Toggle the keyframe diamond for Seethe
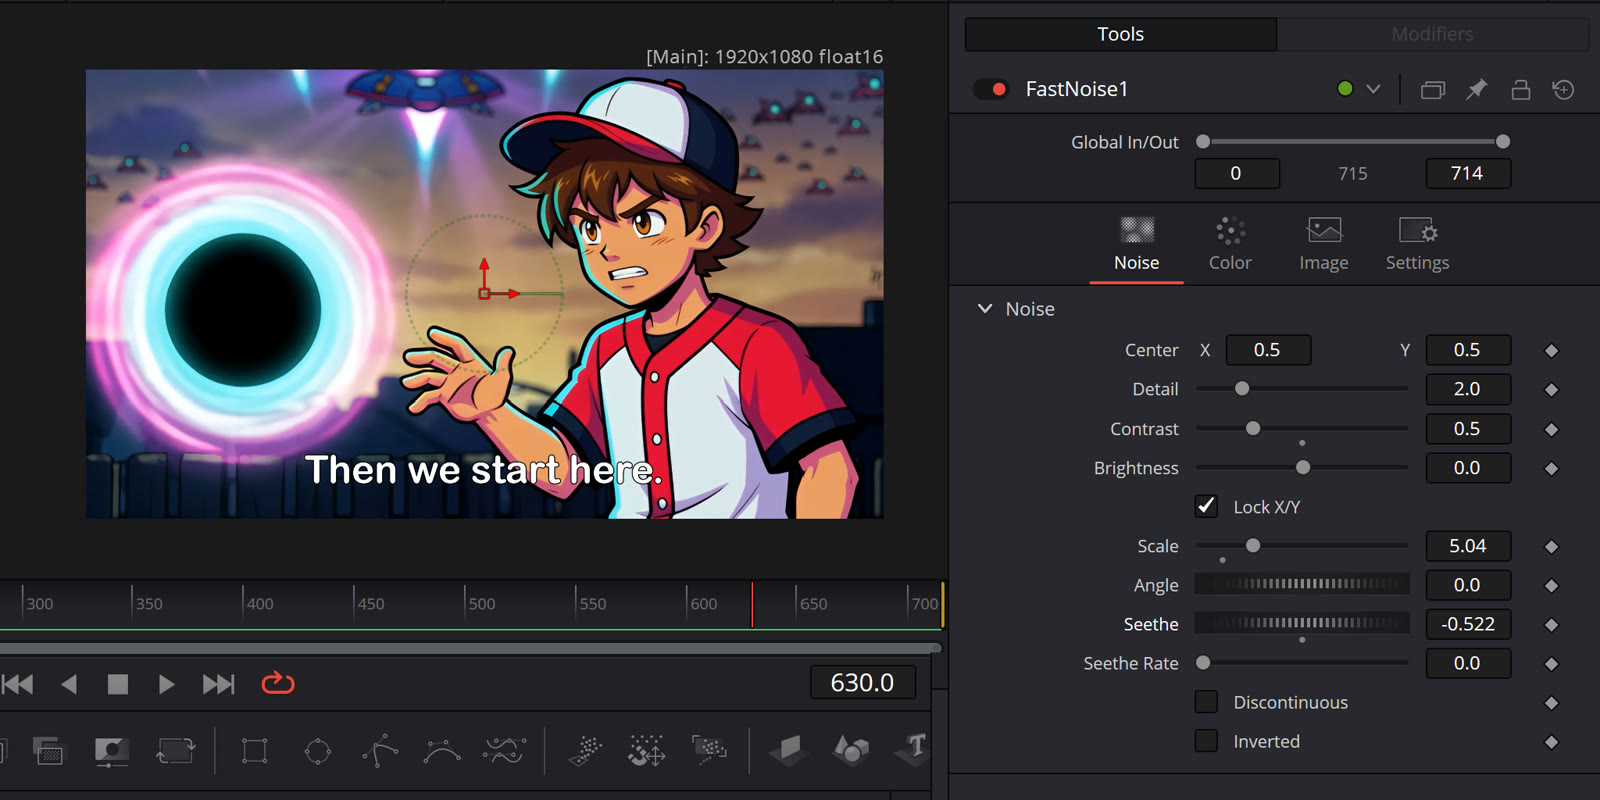This screenshot has height=800, width=1600. coord(1551,625)
